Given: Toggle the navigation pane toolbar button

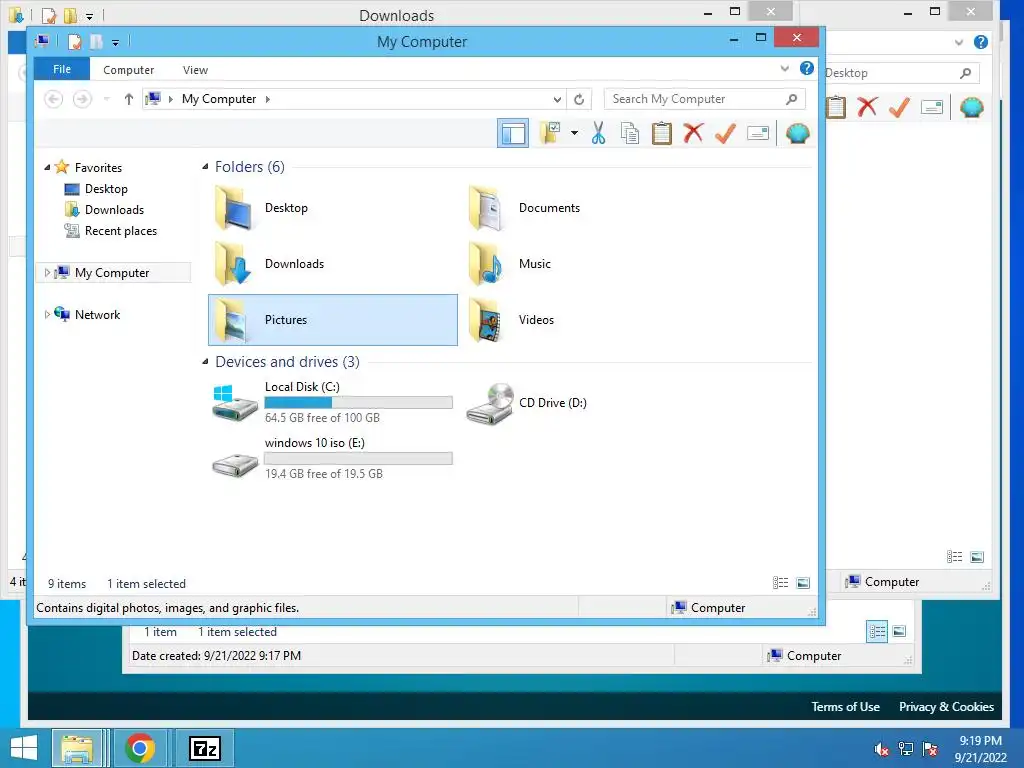Looking at the screenshot, I should click(x=513, y=133).
